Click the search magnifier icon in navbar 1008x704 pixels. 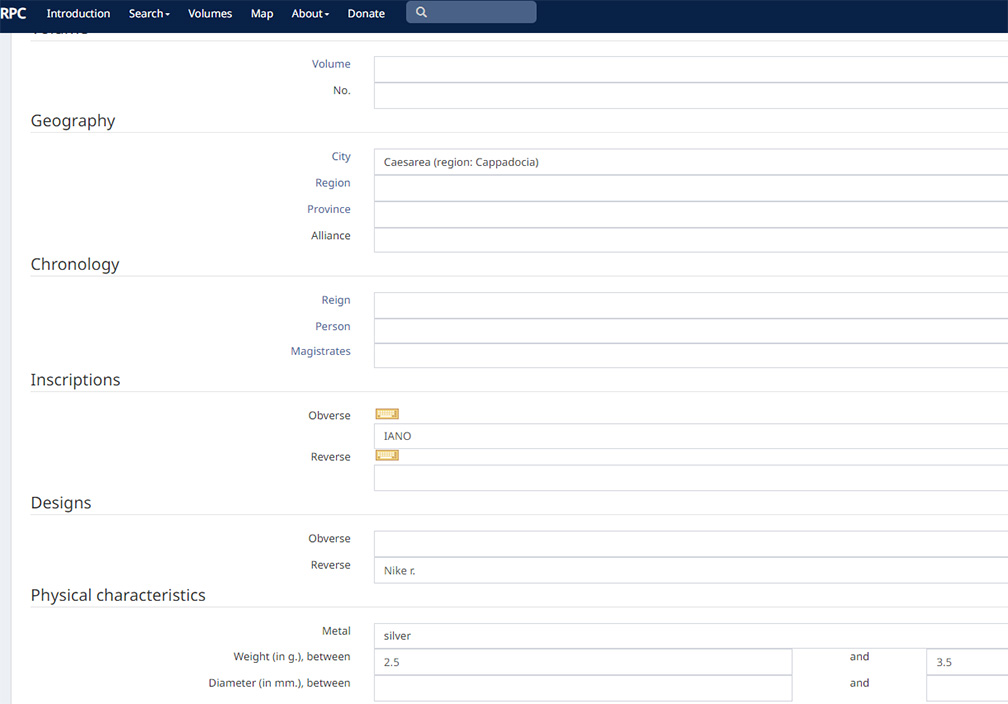pyautogui.click(x=421, y=12)
